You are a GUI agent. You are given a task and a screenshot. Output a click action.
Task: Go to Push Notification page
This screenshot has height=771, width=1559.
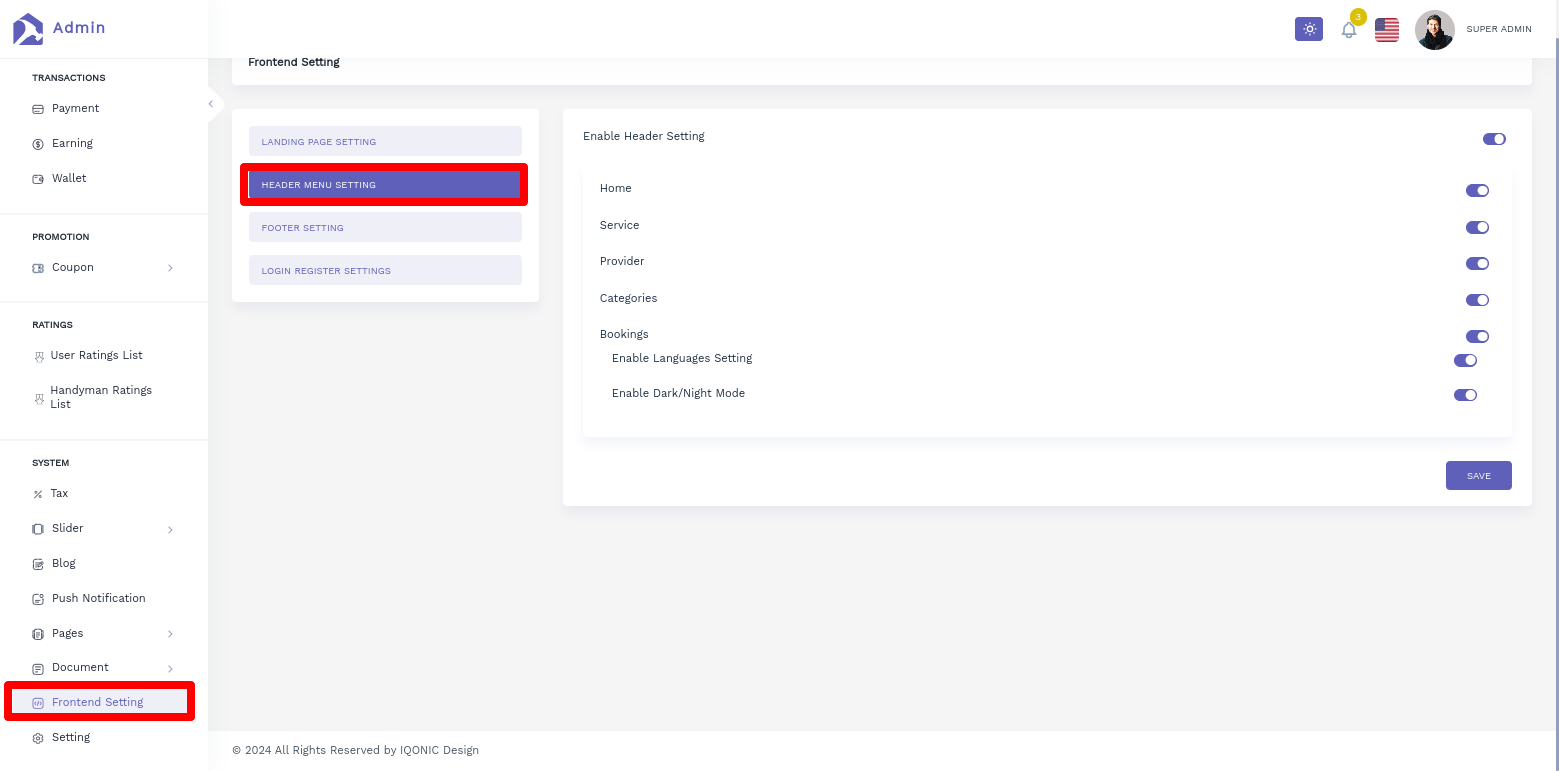click(x=98, y=598)
